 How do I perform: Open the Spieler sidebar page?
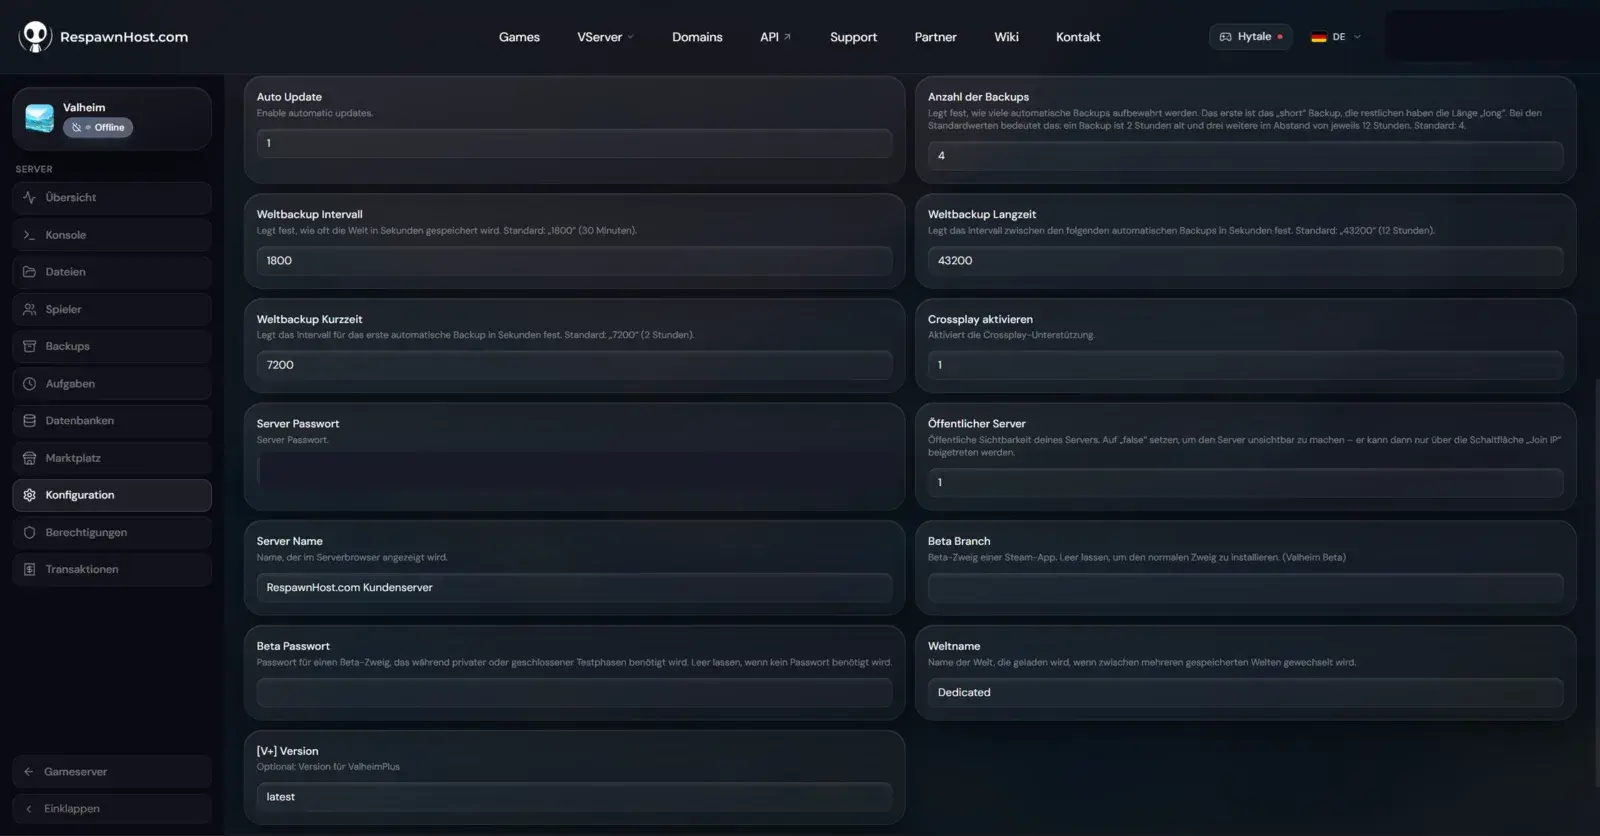tap(112, 309)
